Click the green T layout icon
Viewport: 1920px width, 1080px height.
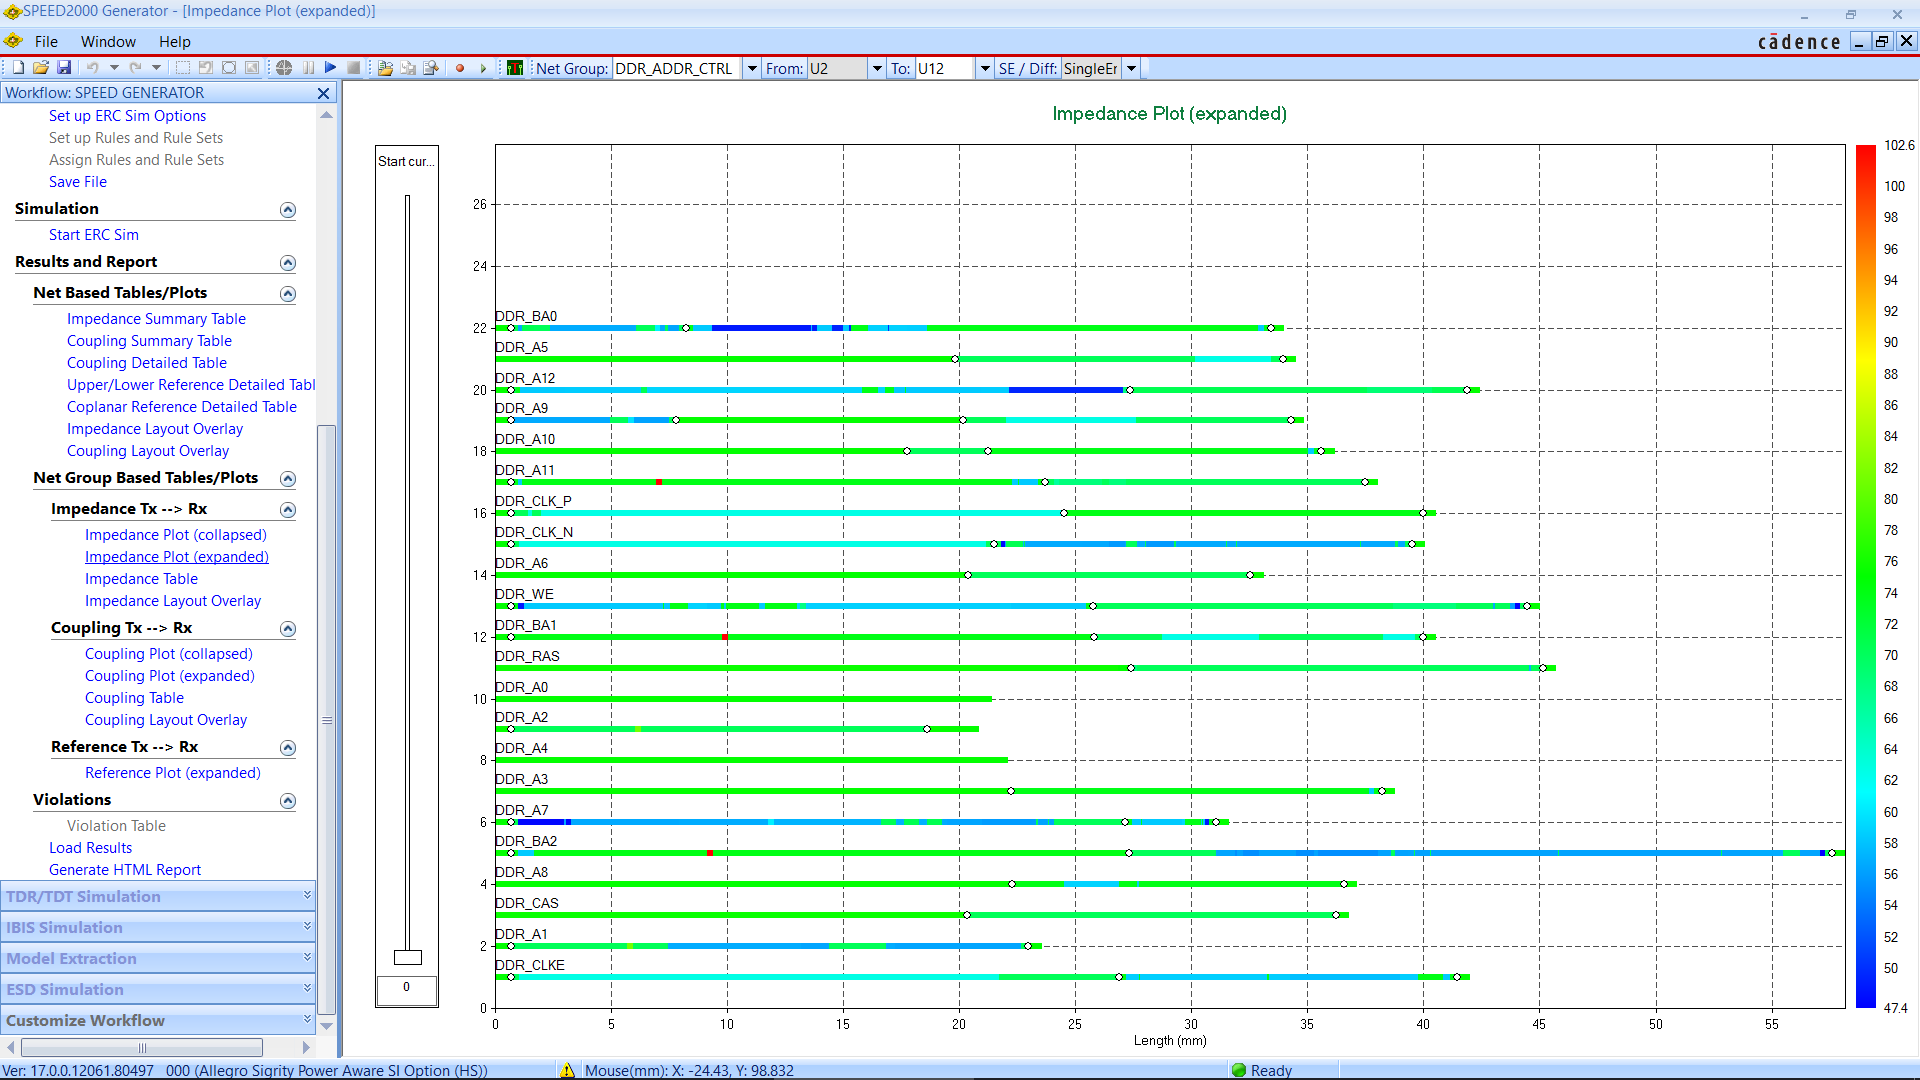(x=515, y=68)
